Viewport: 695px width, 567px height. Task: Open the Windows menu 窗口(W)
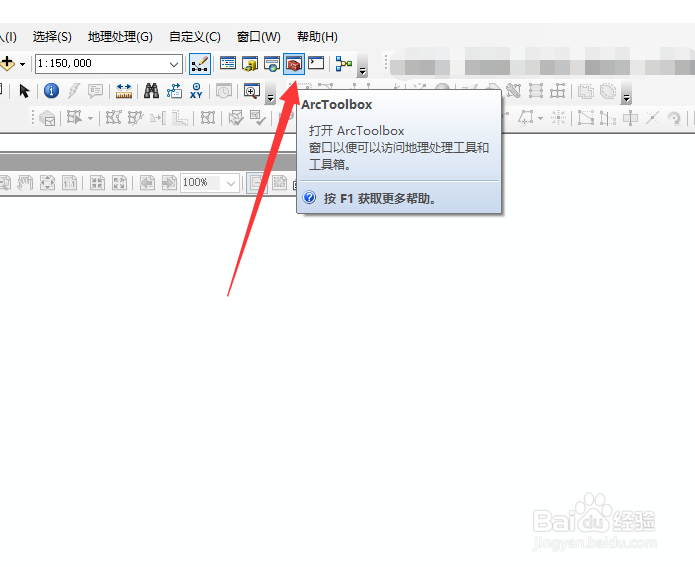point(259,36)
